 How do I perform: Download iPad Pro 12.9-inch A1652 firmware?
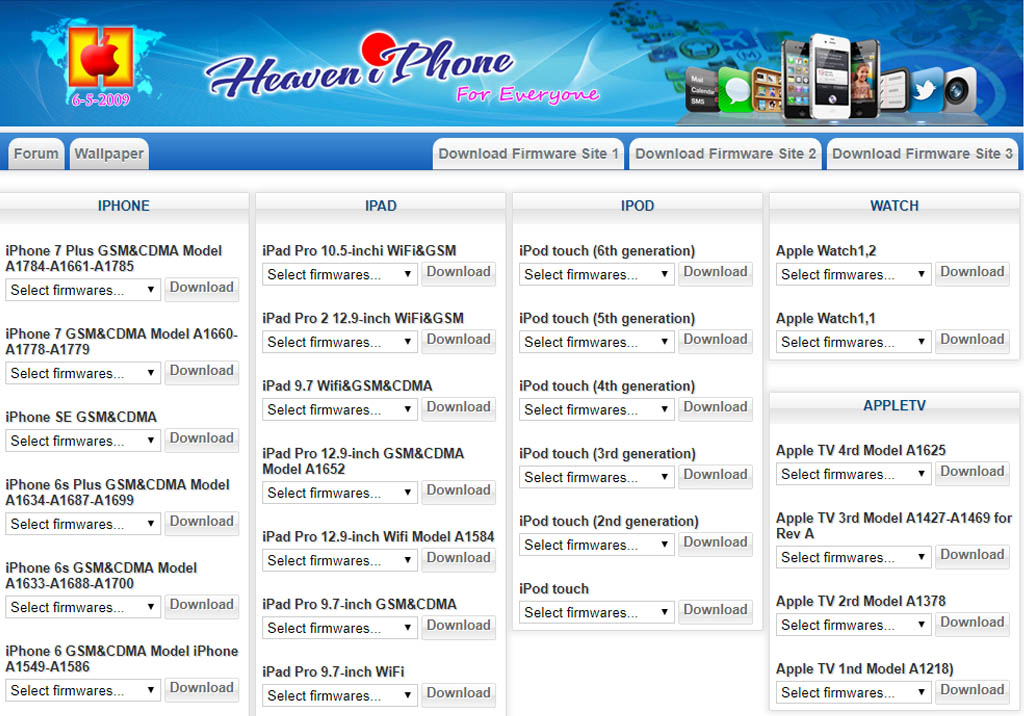click(458, 491)
